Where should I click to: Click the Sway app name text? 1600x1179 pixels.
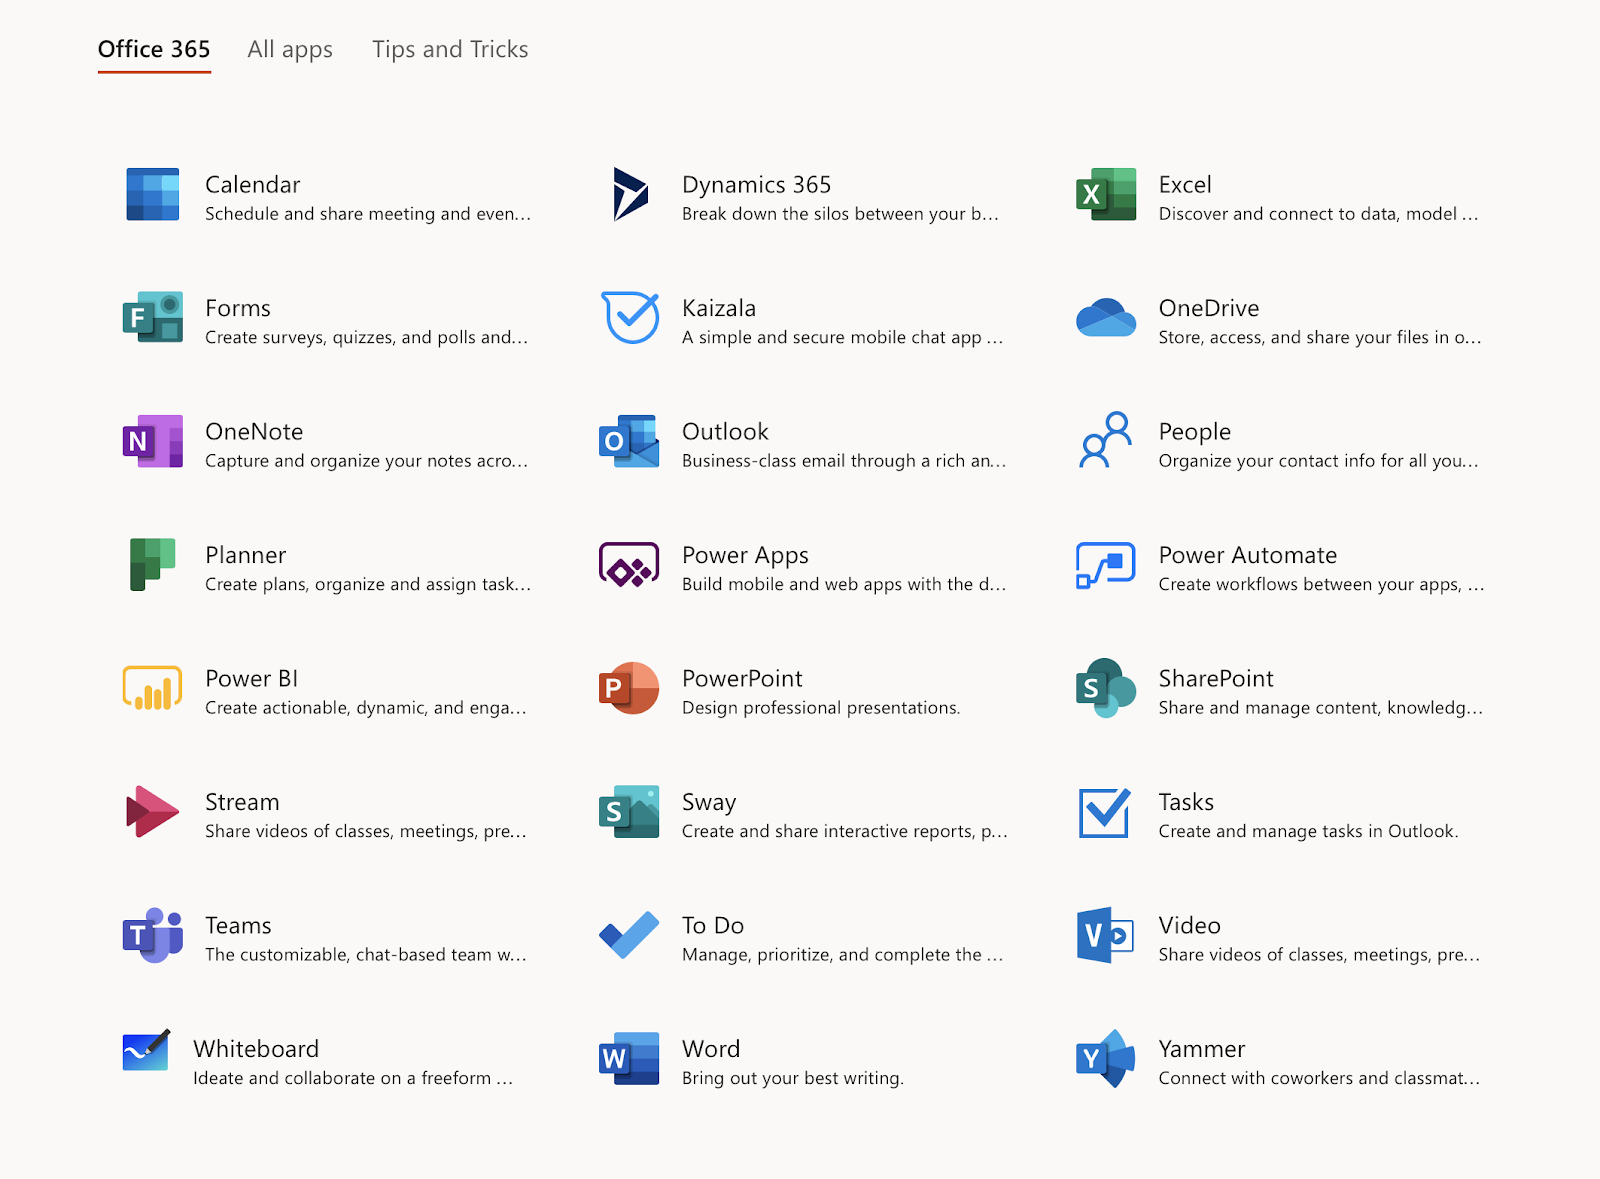[x=709, y=803]
